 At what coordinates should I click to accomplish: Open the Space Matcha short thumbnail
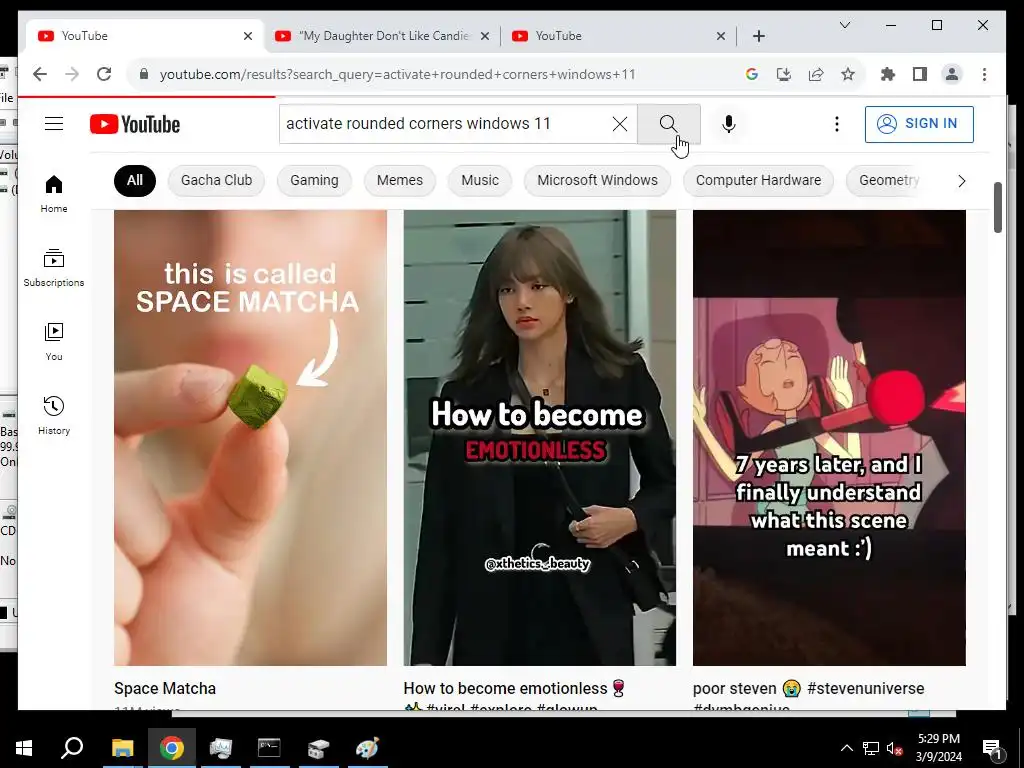click(250, 438)
